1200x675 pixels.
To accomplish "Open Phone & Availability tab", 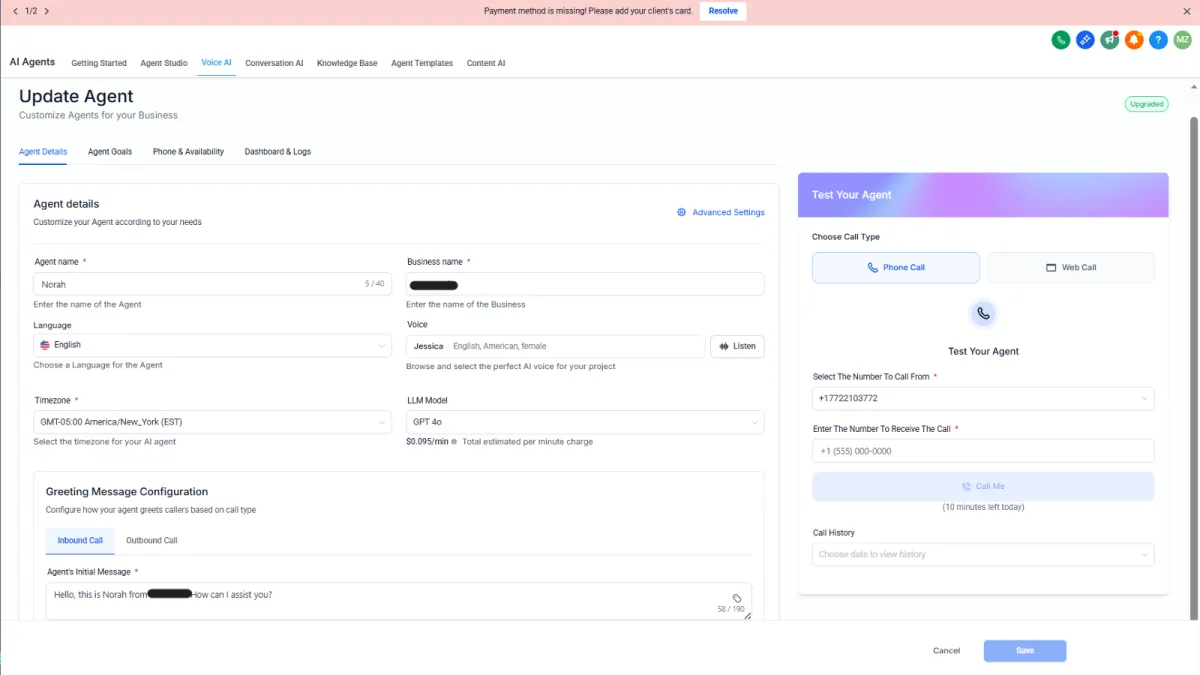I will pyautogui.click(x=188, y=152).
